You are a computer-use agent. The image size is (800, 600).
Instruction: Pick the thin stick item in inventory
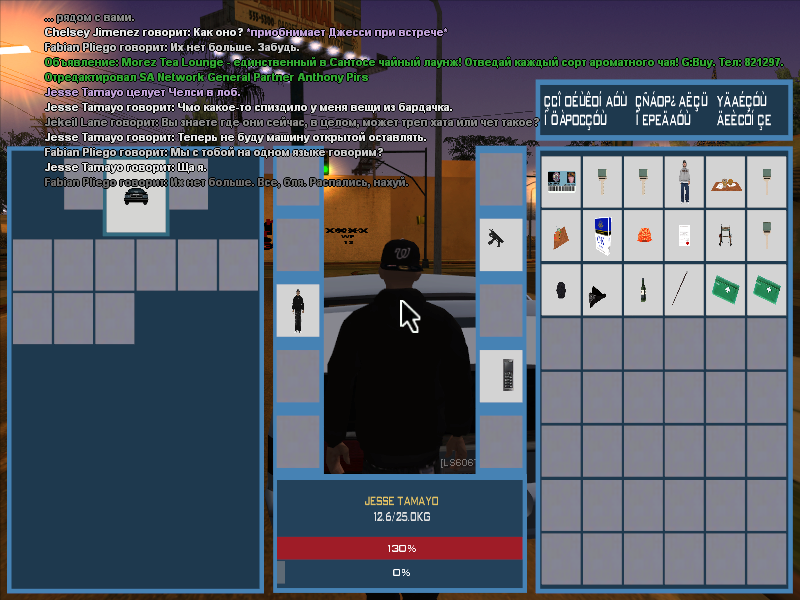[684, 290]
